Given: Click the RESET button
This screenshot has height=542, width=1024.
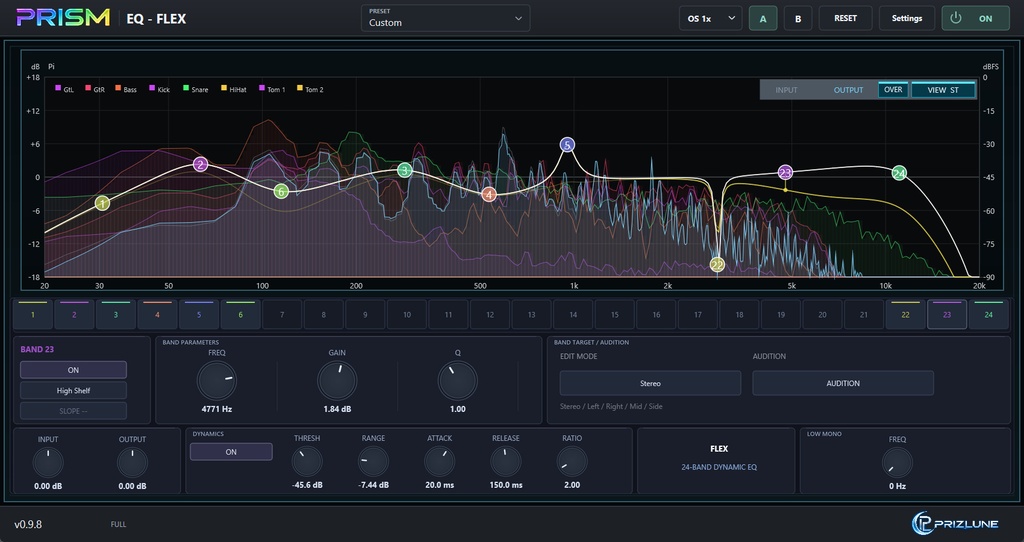Looking at the screenshot, I should (845, 18).
